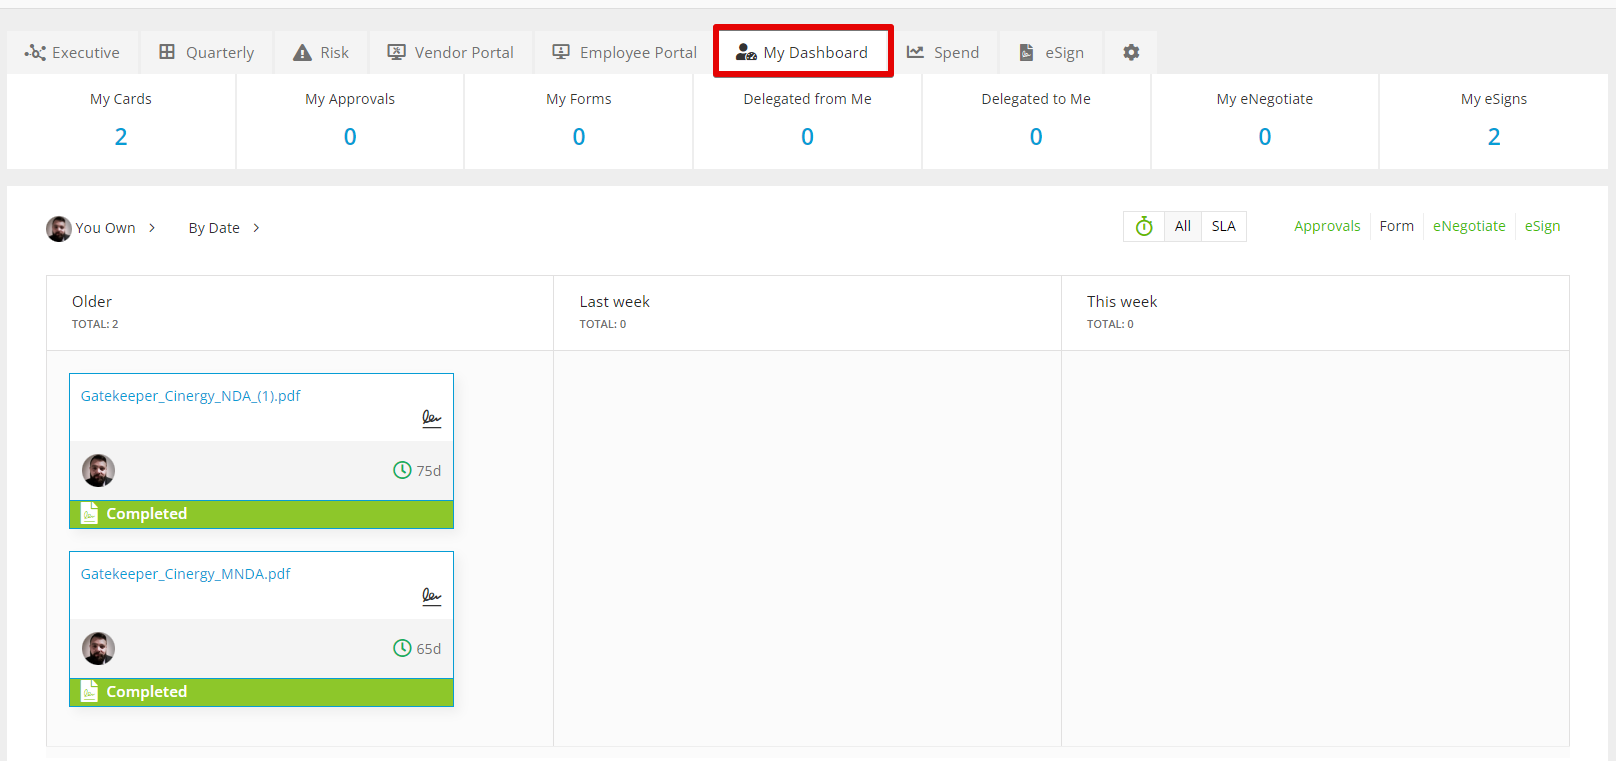This screenshot has width=1616, height=761.
Task: Open Gatekeeper_Cinergy_MNDA.pdf link
Action: (185, 574)
